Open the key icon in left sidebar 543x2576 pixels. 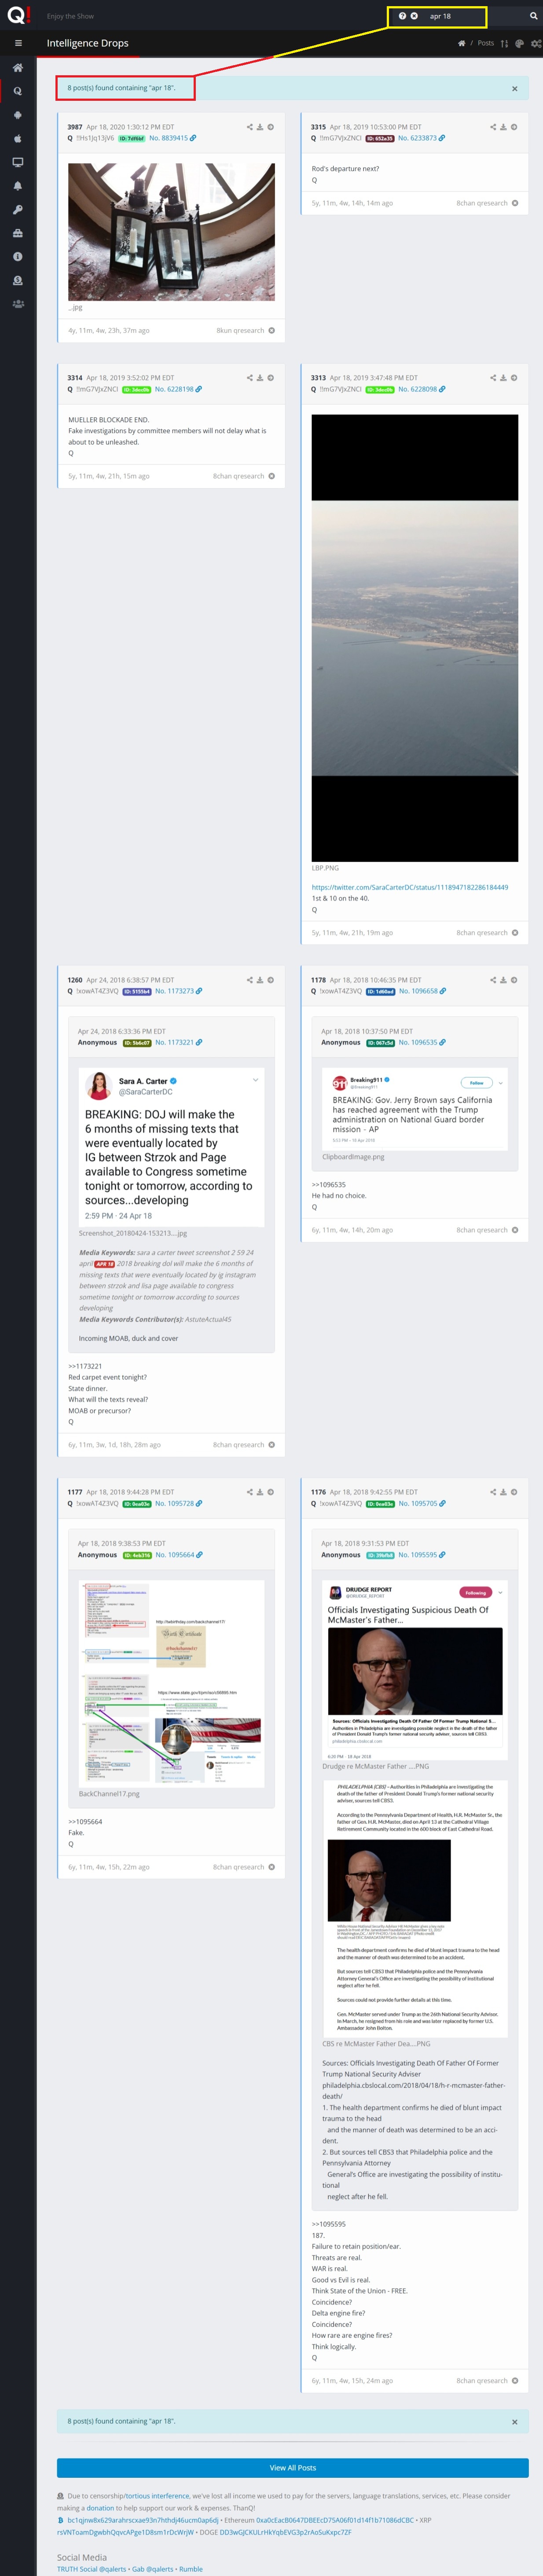[x=18, y=210]
